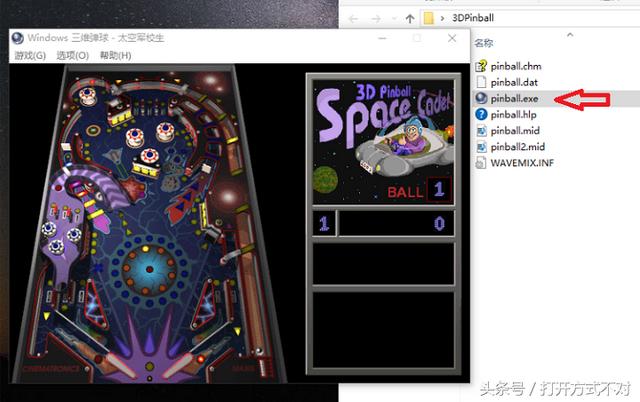Minimize the 3D Pinball window
Viewport: 640px width, 402px height.
click(x=382, y=38)
